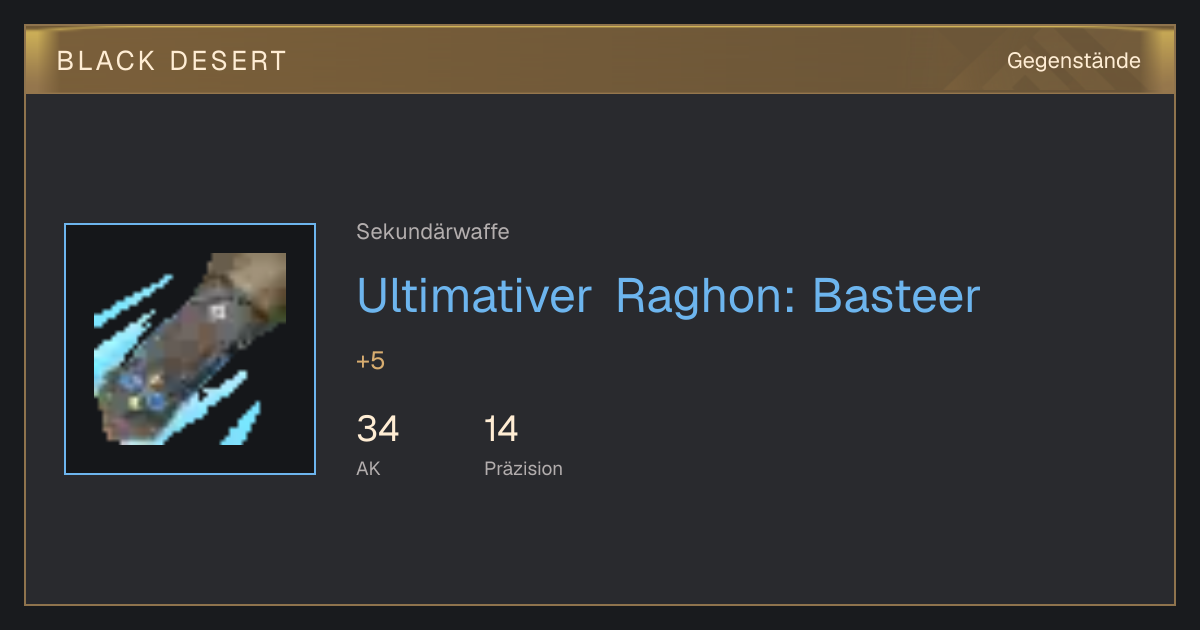Click the tan cloth part of item image

(x=250, y=276)
